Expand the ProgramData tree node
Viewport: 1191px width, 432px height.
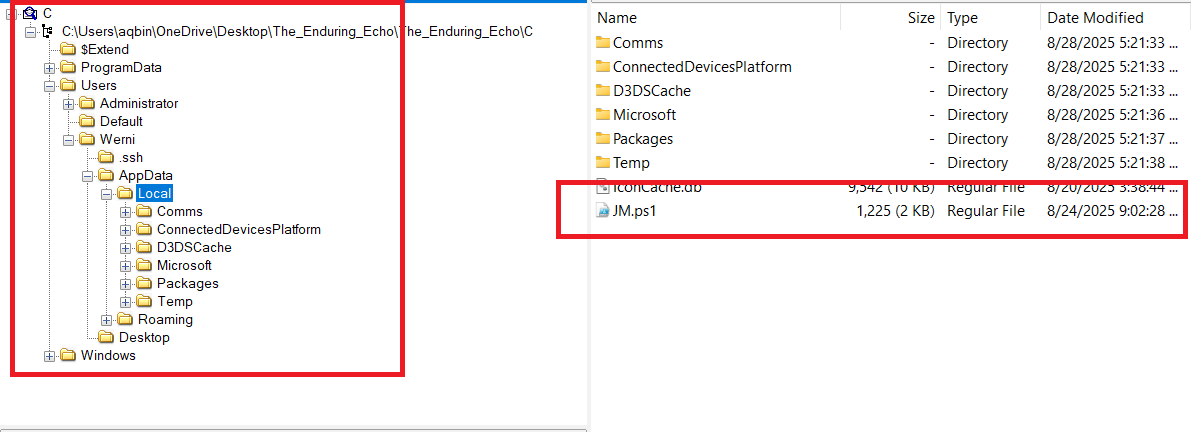49,68
